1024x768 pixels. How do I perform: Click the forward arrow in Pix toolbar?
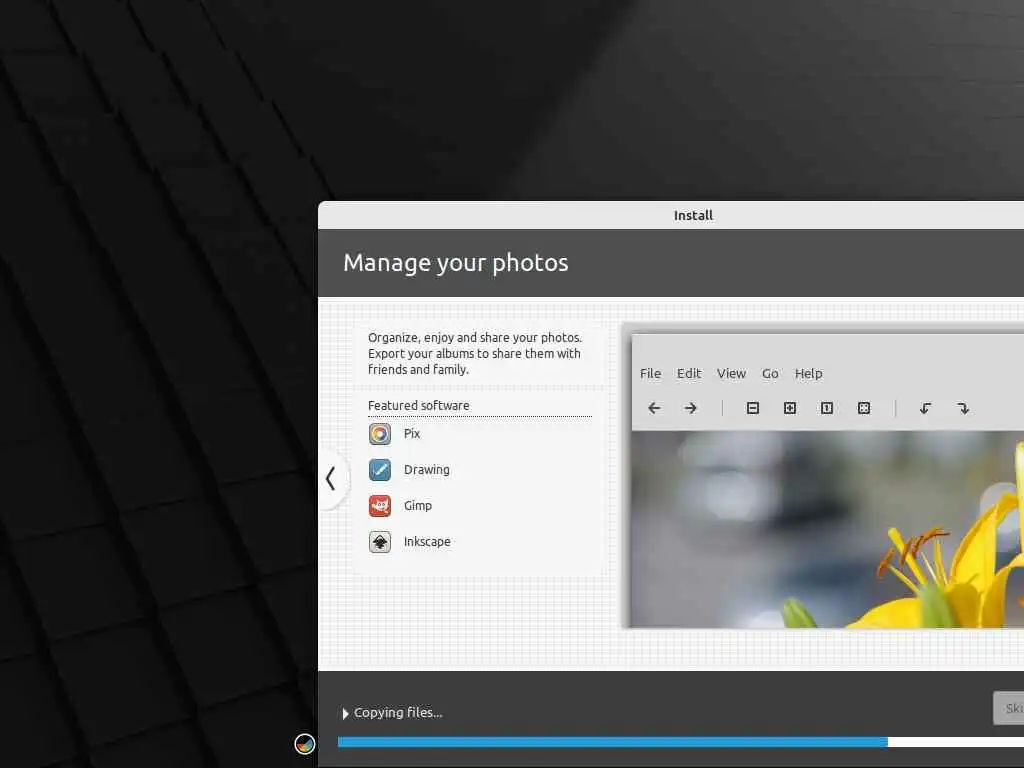tap(690, 409)
